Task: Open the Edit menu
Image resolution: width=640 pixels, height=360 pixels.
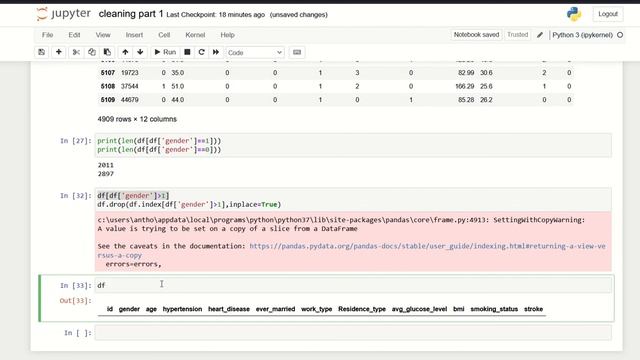Action: [74, 35]
